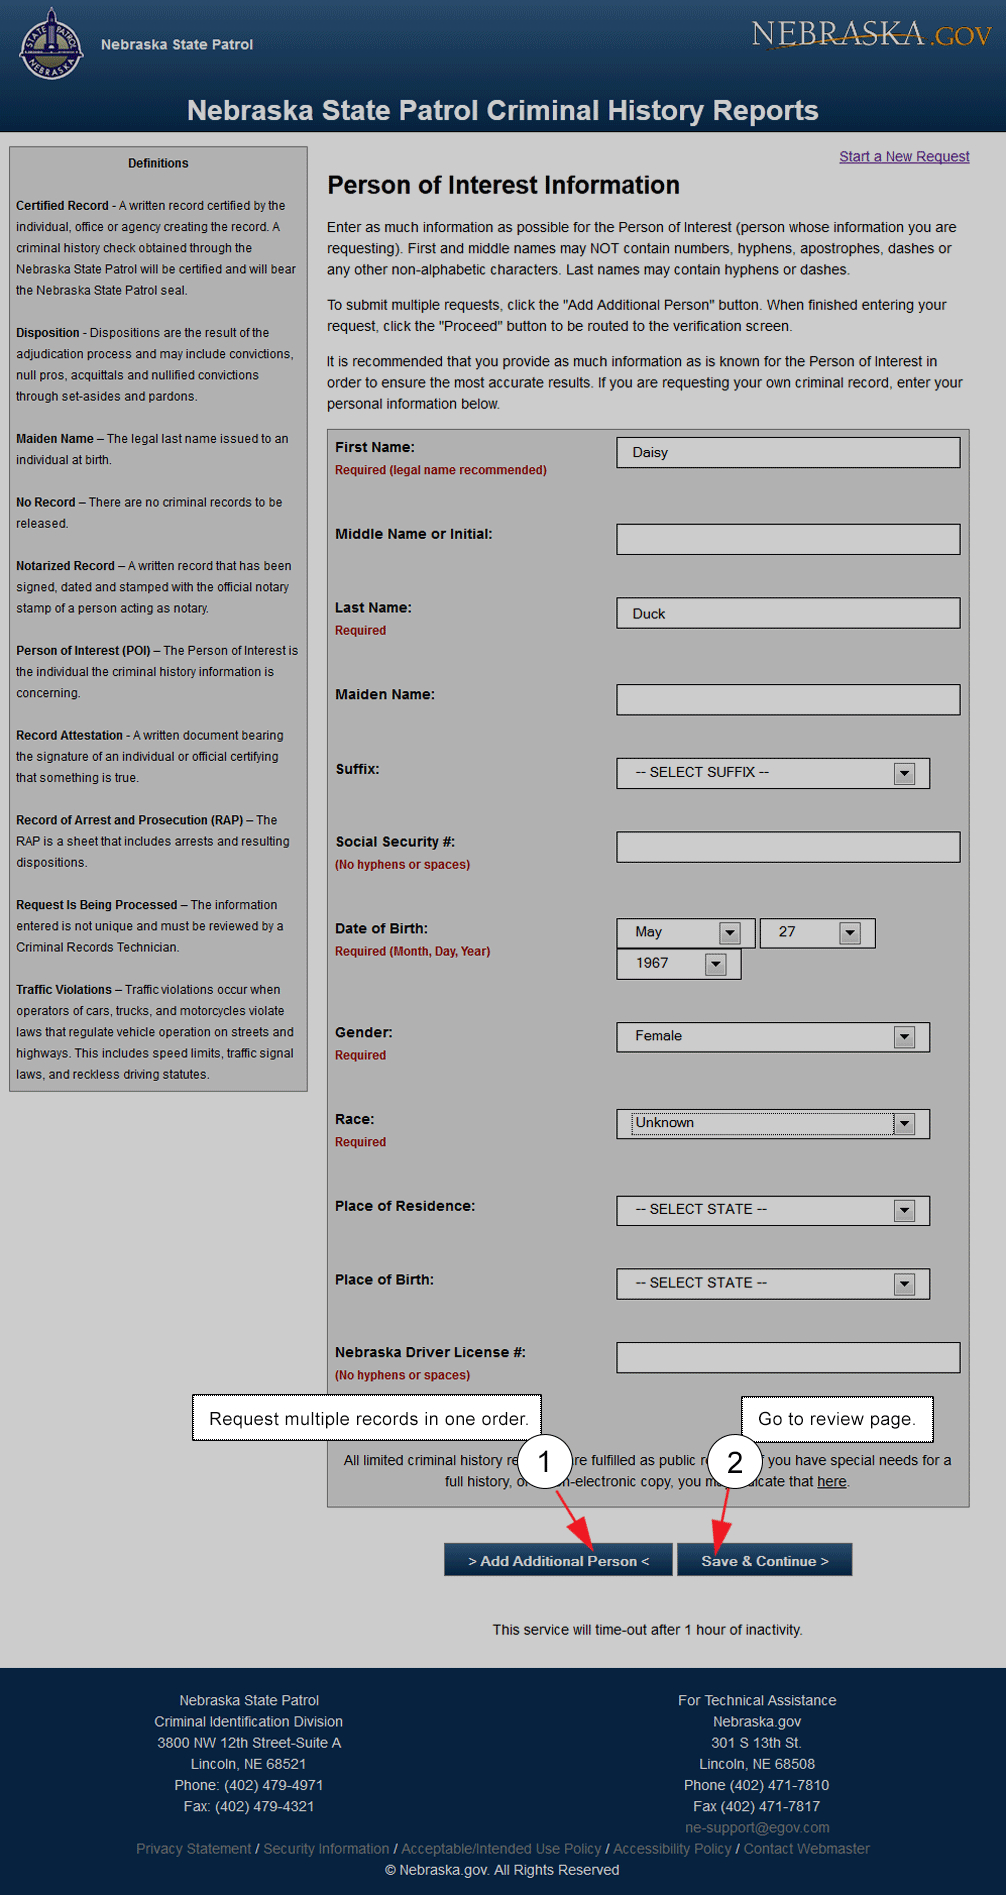This screenshot has height=1895, width=1006.
Task: Click the Add Additional Person button
Action: tap(558, 1560)
